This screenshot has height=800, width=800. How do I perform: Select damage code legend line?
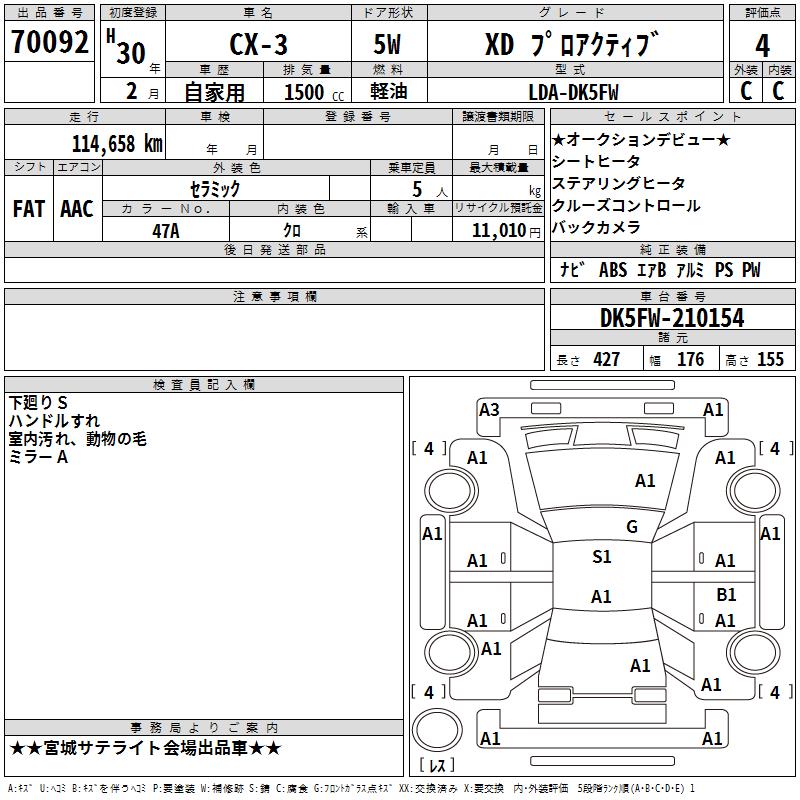click(x=351, y=788)
